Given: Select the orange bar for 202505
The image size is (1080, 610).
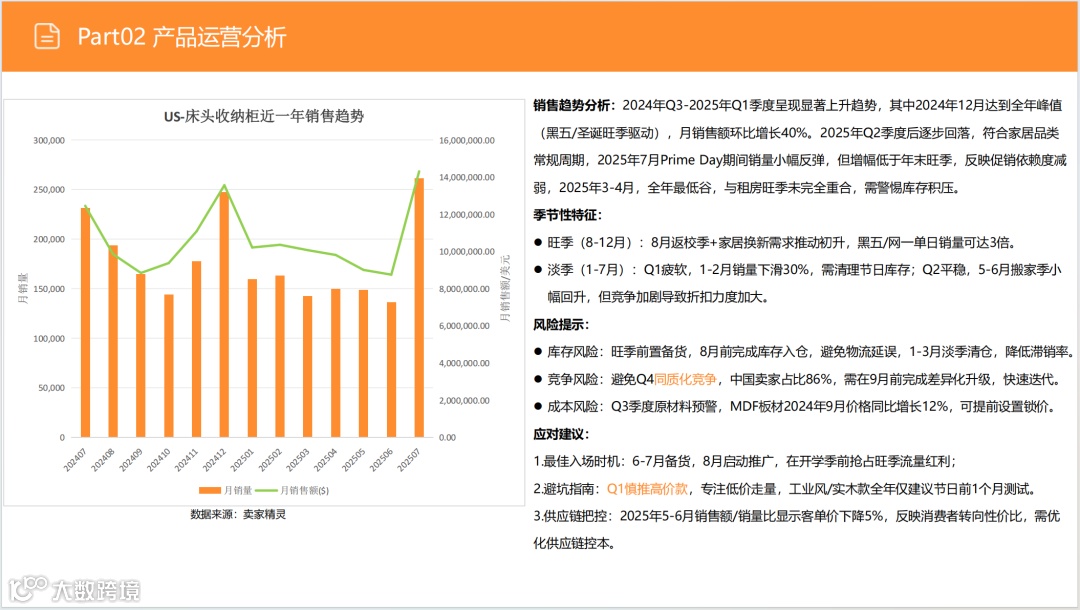Looking at the screenshot, I should (363, 364).
